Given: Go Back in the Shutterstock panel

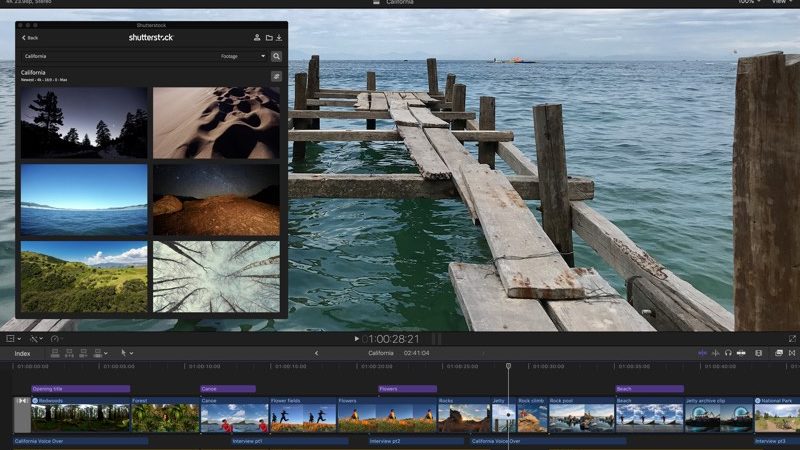Looking at the screenshot, I should pyautogui.click(x=30, y=38).
